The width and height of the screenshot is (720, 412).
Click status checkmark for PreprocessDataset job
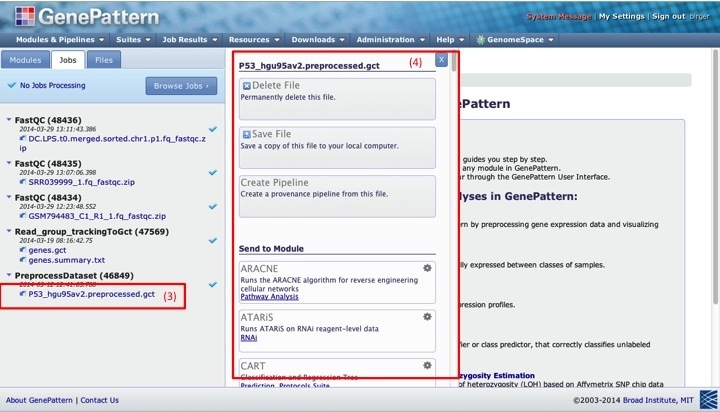click(213, 284)
